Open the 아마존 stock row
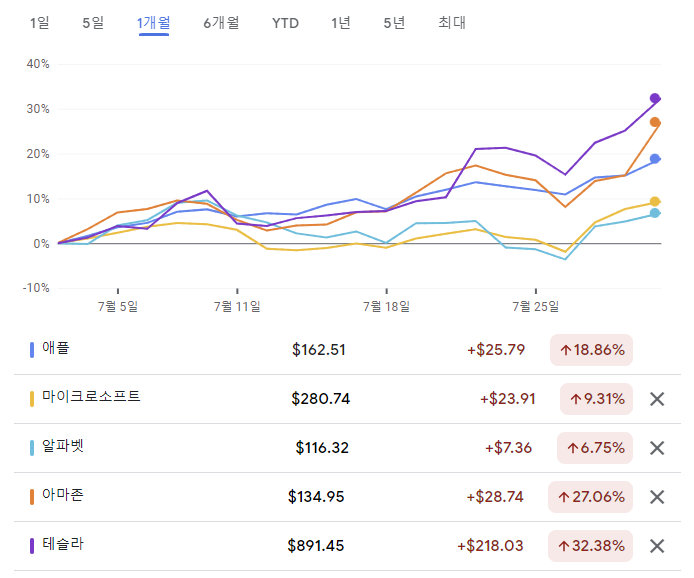694x578 pixels. coord(347,497)
